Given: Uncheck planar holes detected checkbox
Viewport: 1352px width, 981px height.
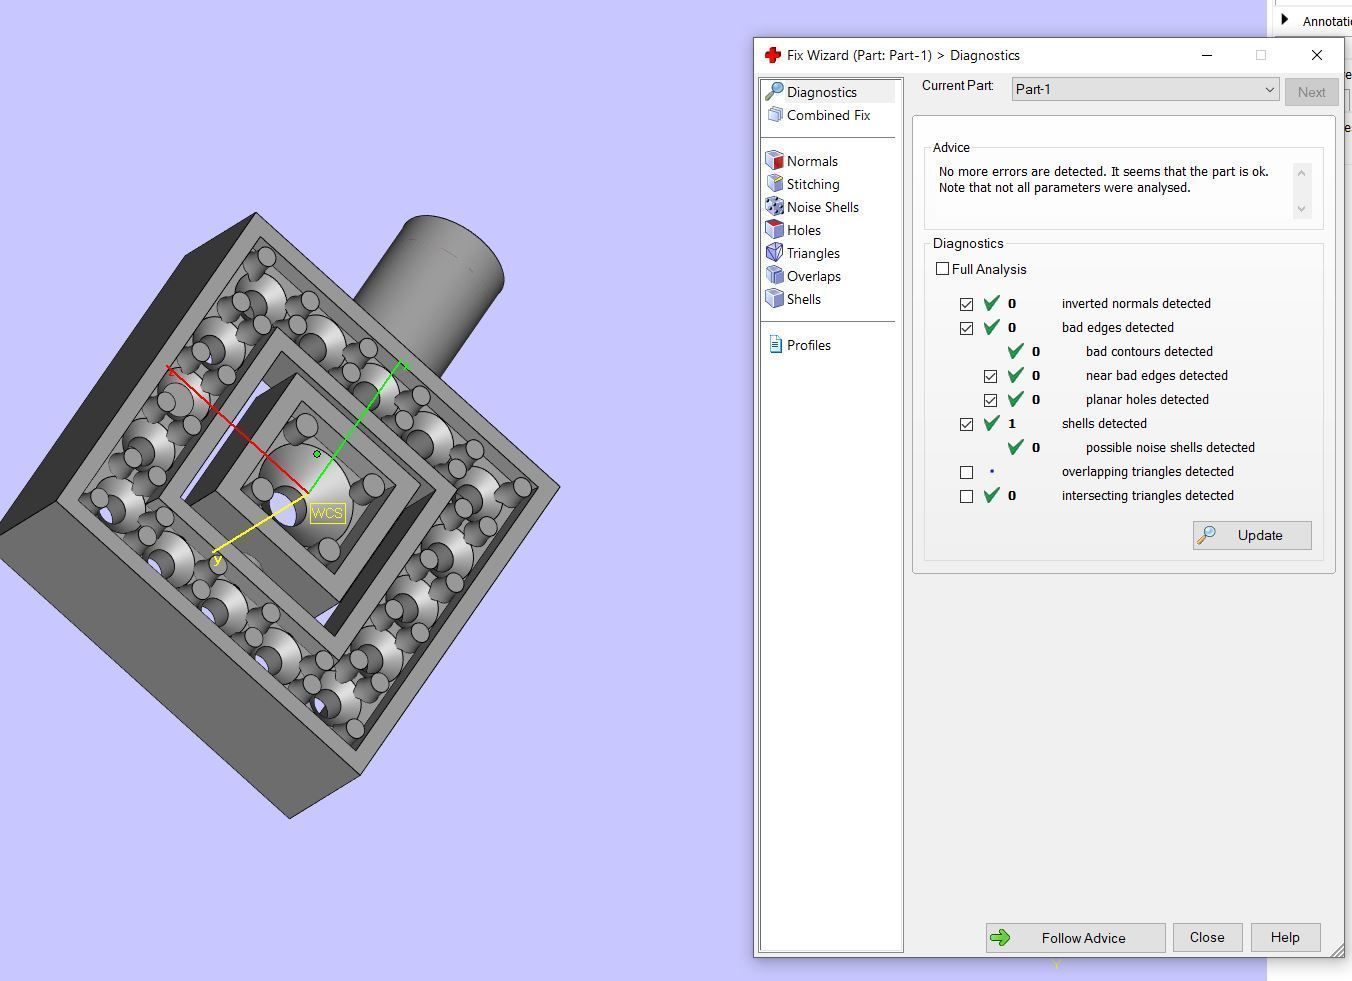Looking at the screenshot, I should tap(990, 400).
